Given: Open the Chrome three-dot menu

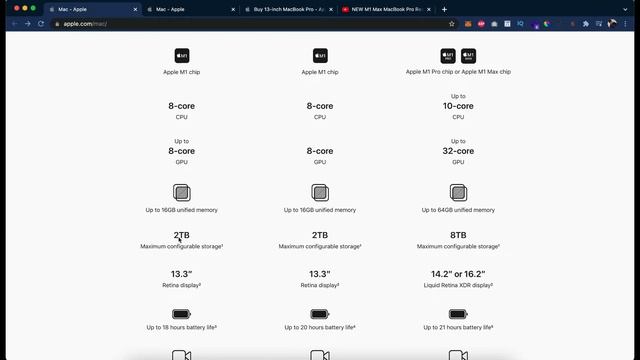Looking at the screenshot, I should 625,24.
